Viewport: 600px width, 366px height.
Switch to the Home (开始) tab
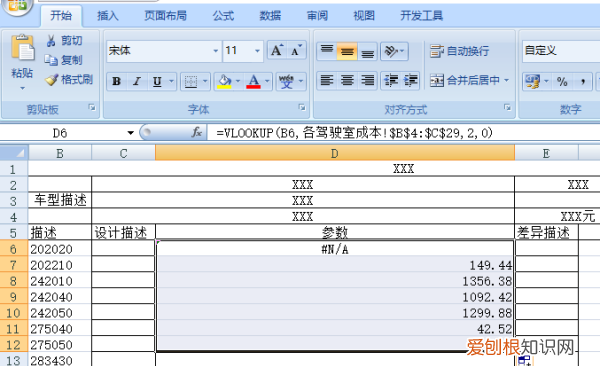pos(61,16)
